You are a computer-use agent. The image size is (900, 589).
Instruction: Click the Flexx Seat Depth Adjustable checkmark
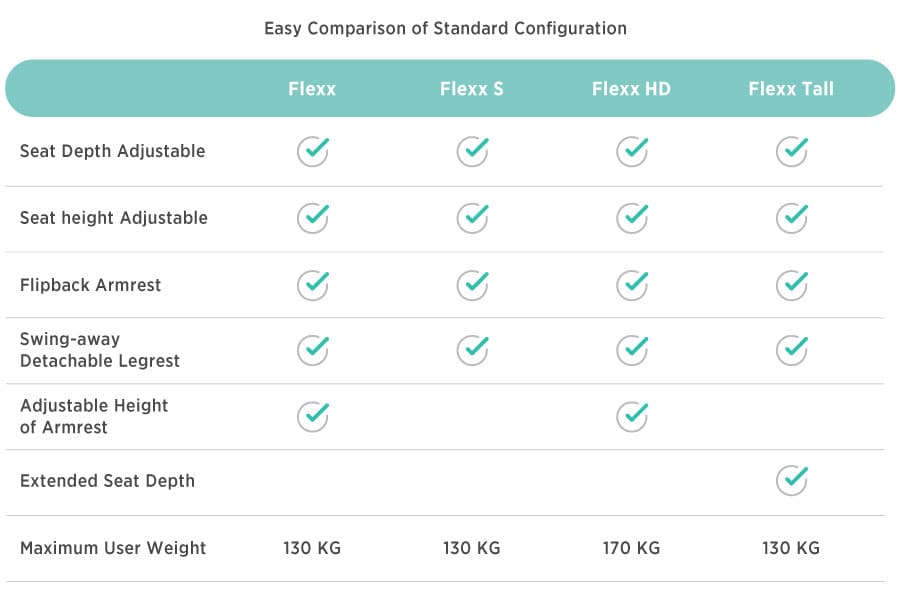313,152
